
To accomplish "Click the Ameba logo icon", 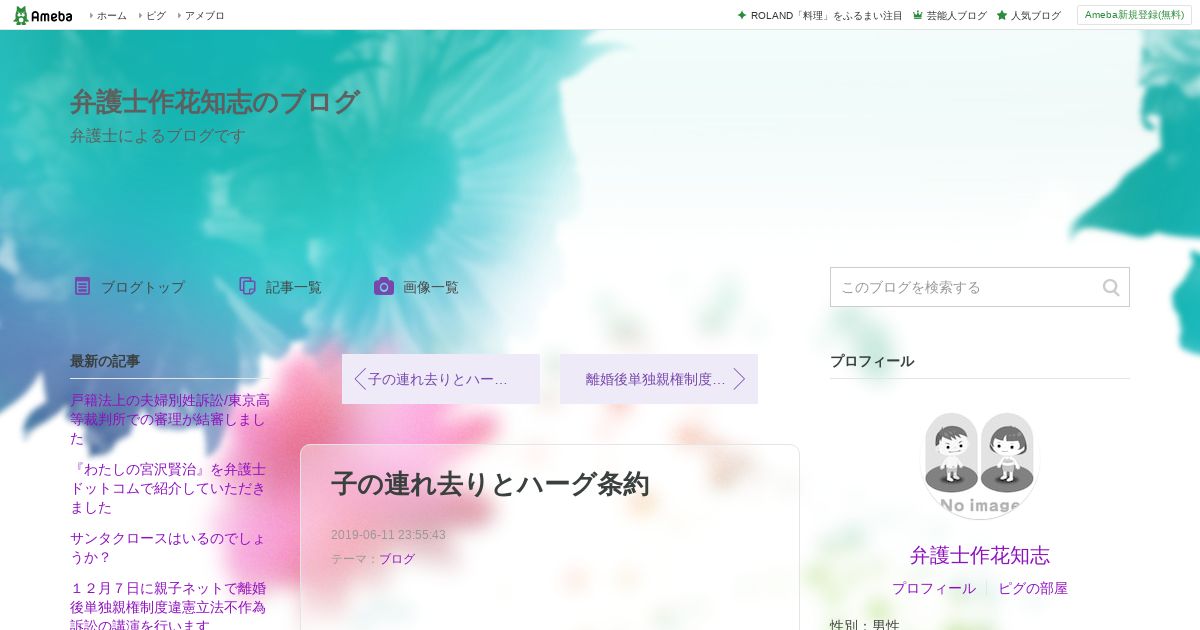I will [x=42, y=15].
